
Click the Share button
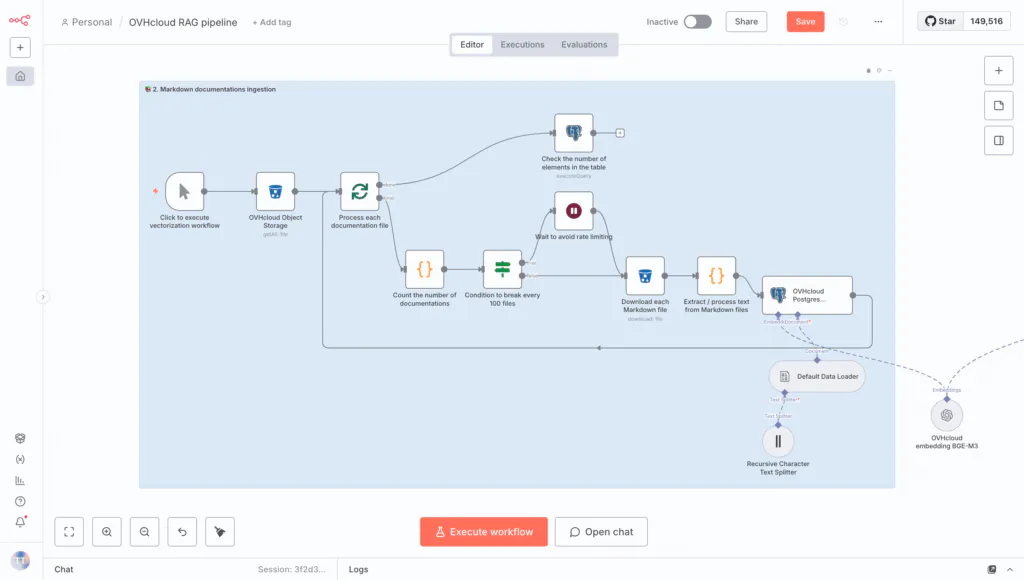(746, 22)
